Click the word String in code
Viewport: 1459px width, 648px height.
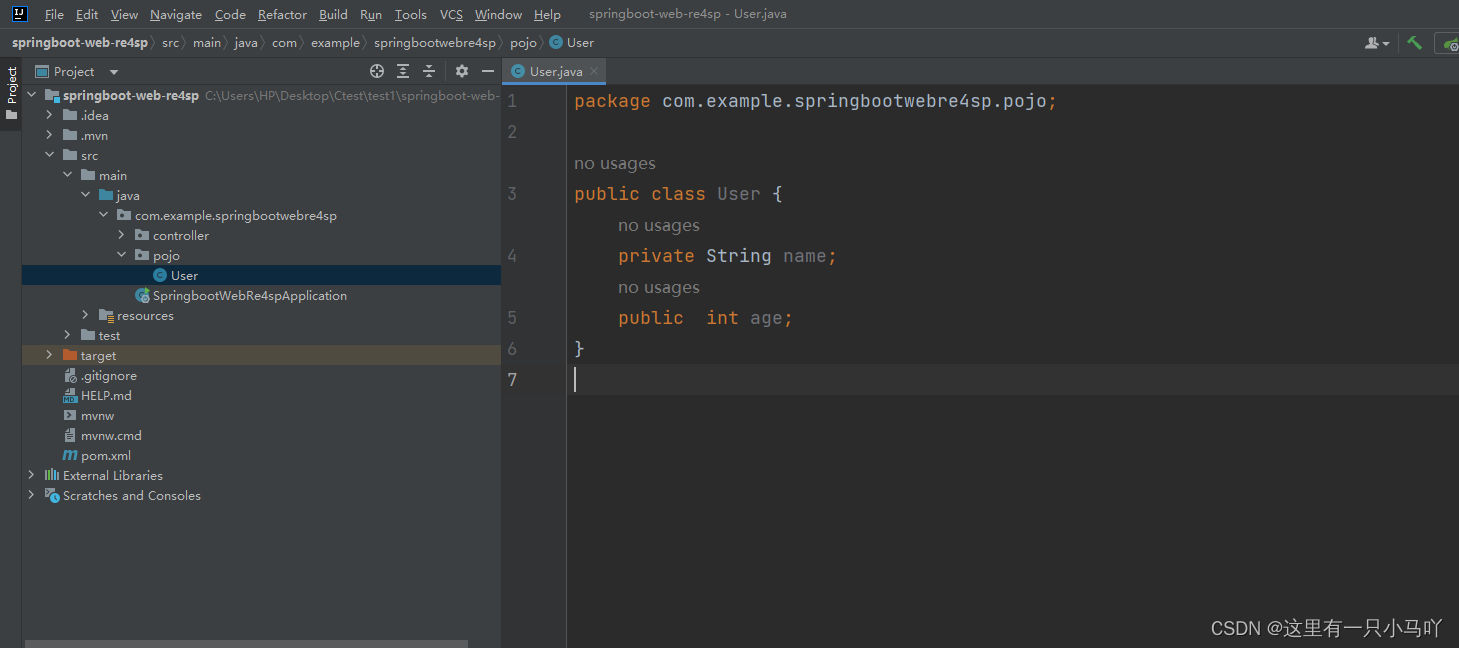[x=739, y=256]
